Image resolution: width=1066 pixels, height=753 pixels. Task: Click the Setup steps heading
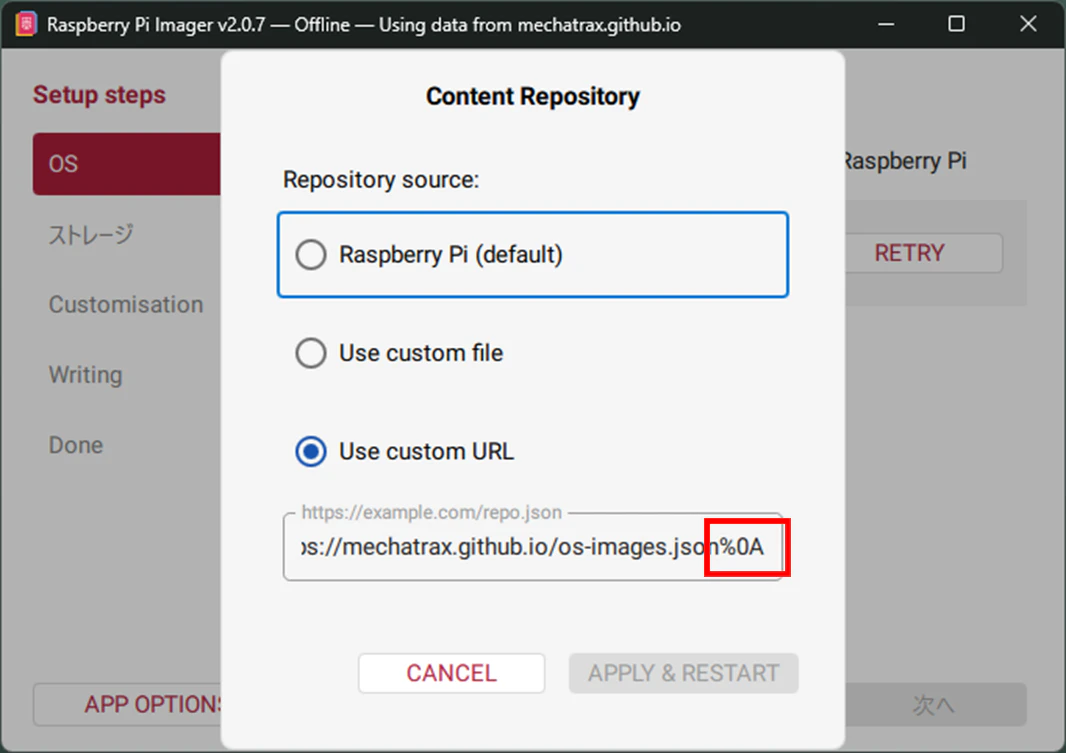coord(99,94)
